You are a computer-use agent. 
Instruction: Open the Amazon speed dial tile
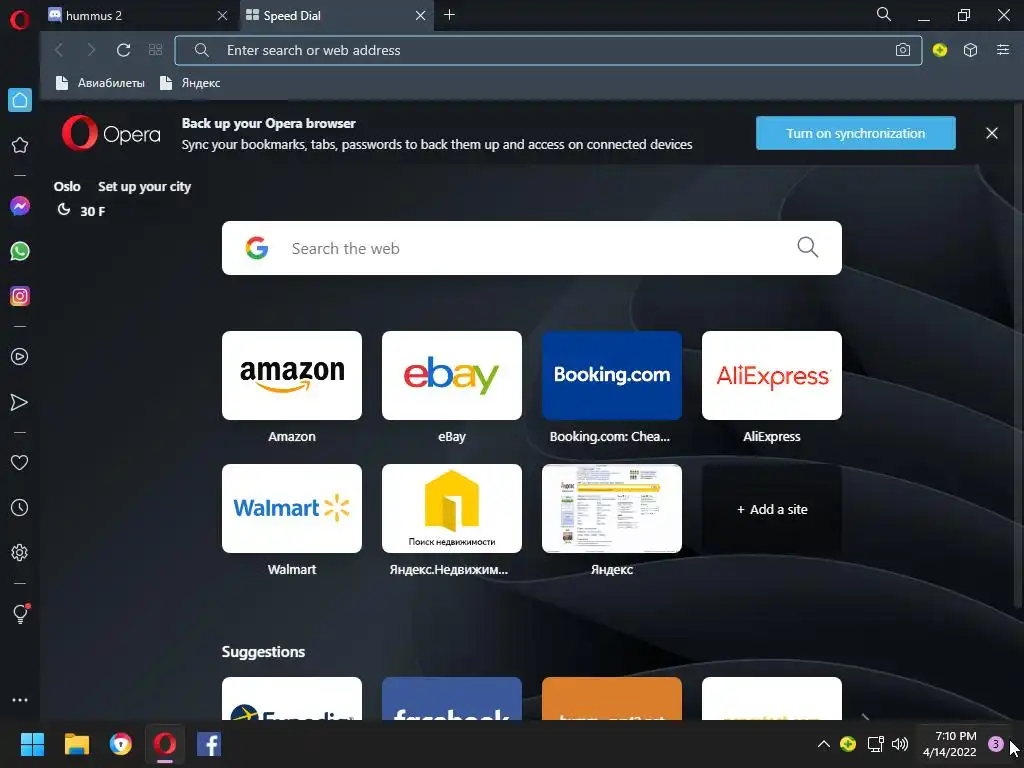click(292, 376)
